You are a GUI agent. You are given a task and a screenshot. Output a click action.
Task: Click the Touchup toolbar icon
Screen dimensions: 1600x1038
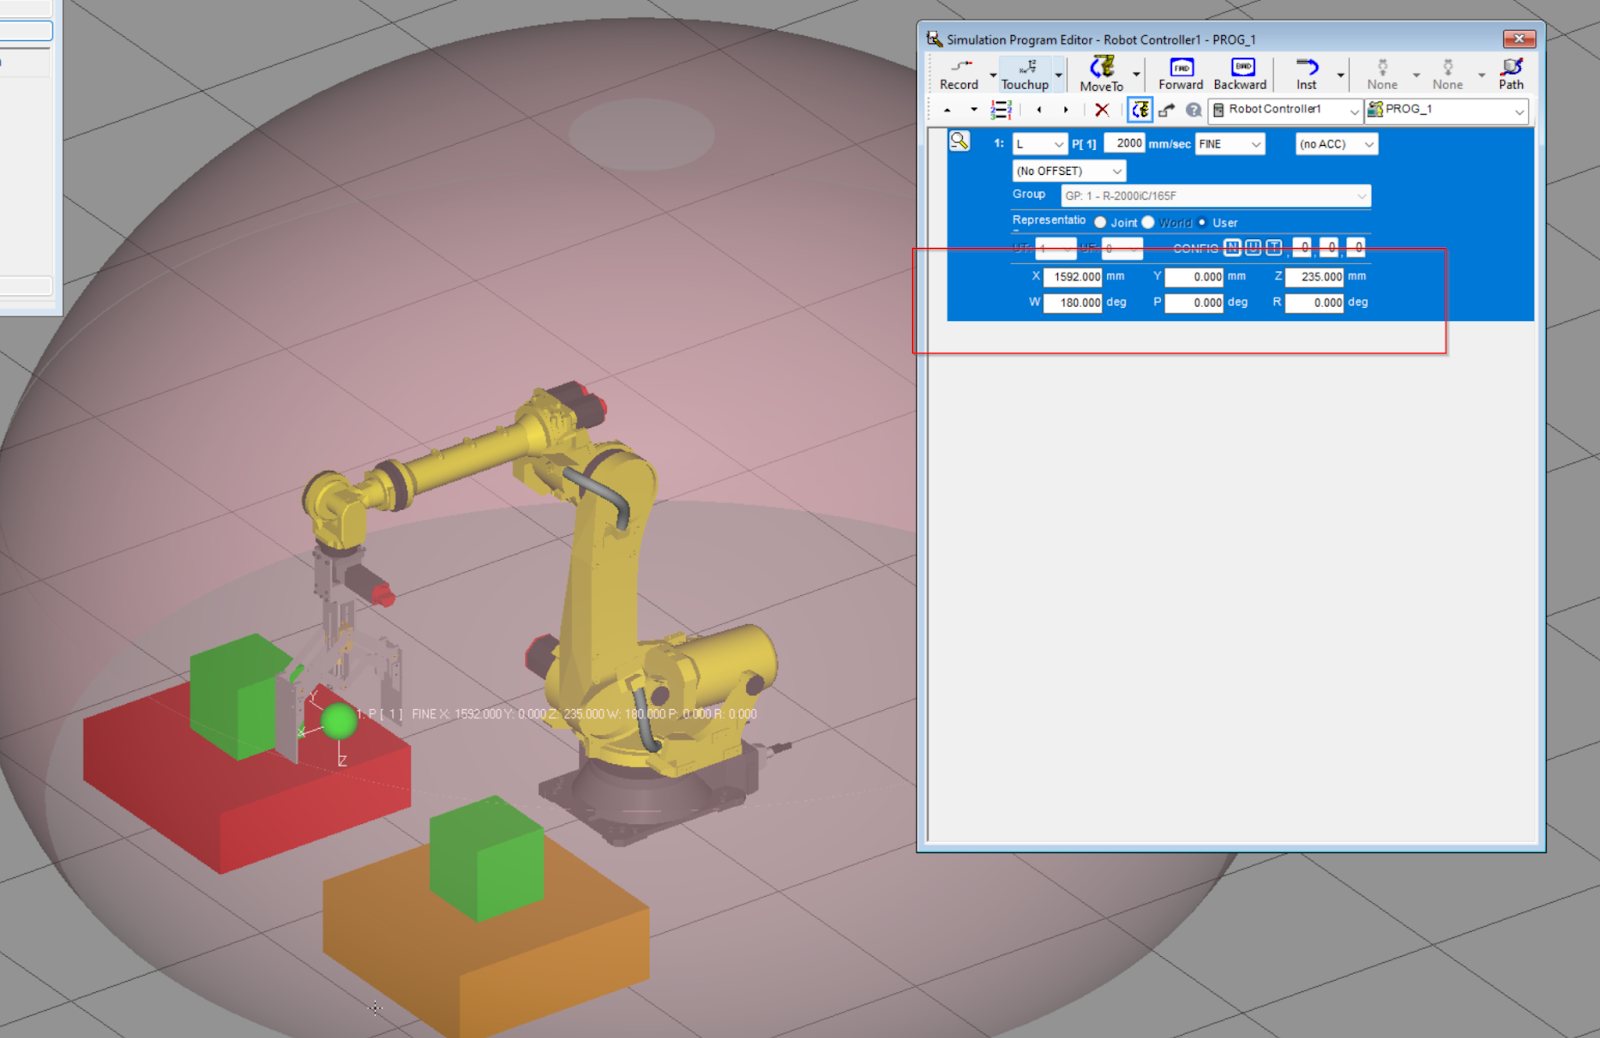pyautogui.click(x=1025, y=73)
